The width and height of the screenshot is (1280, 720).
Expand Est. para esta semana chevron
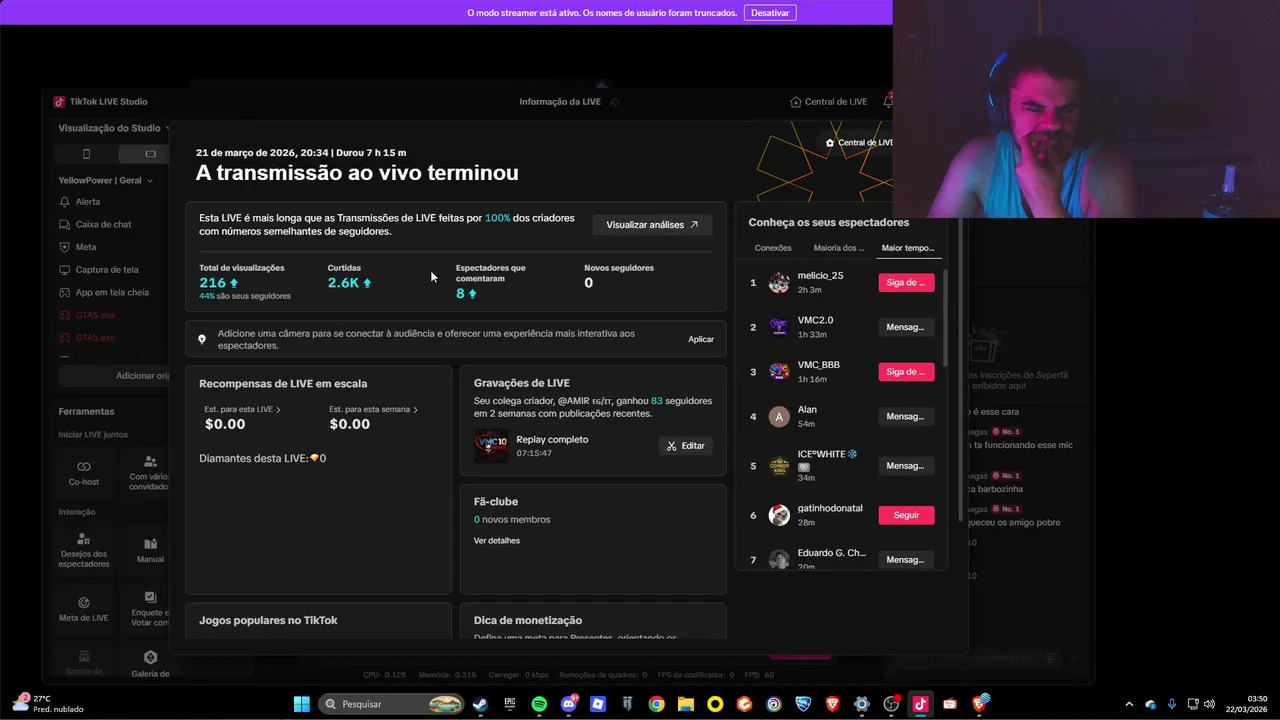click(x=415, y=410)
